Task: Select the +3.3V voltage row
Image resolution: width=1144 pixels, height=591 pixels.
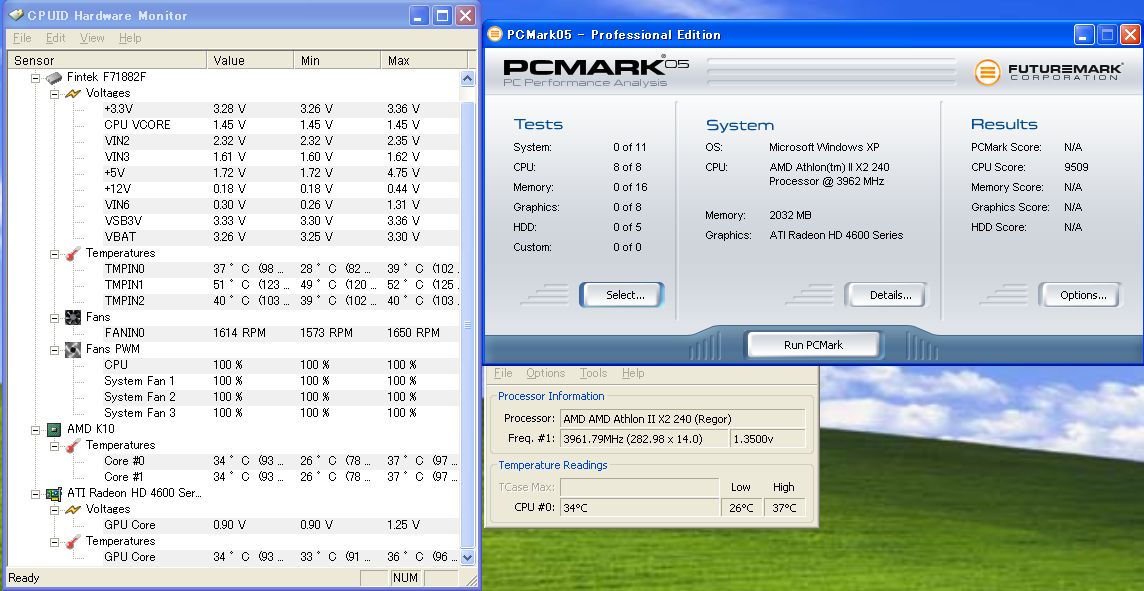Action: pyautogui.click(x=280, y=109)
